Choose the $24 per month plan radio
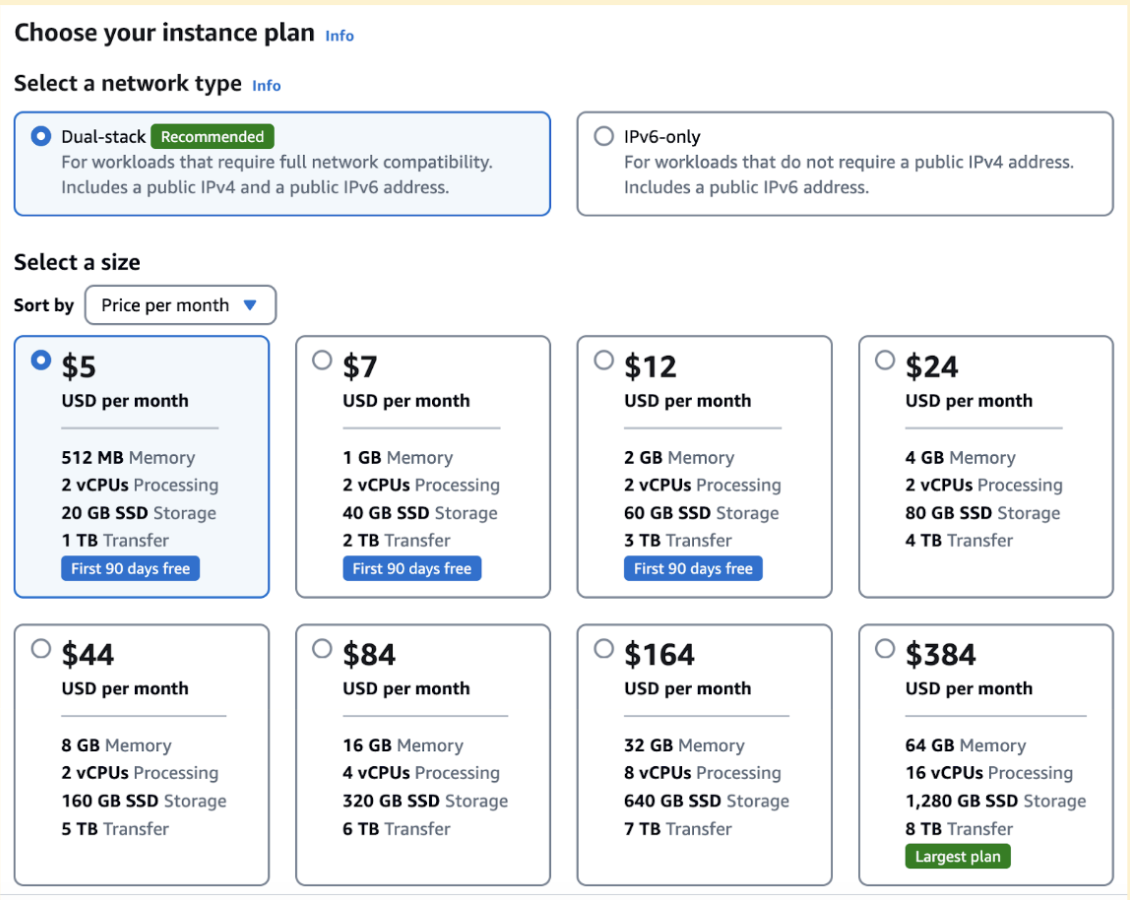The height and width of the screenshot is (900, 1130). tap(885, 360)
